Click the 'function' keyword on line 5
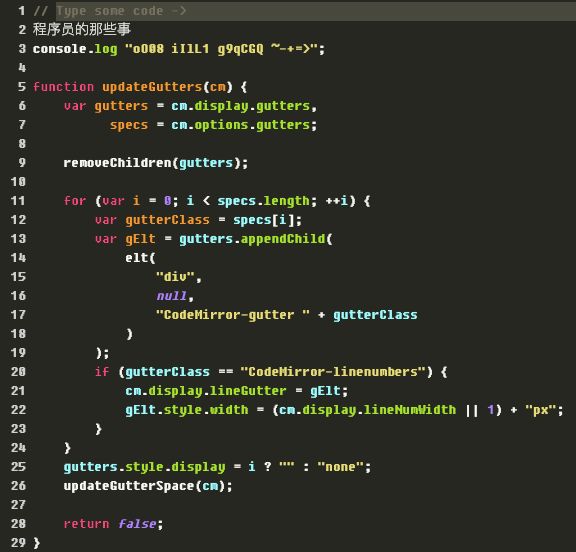The height and width of the screenshot is (552, 576). 63,87
